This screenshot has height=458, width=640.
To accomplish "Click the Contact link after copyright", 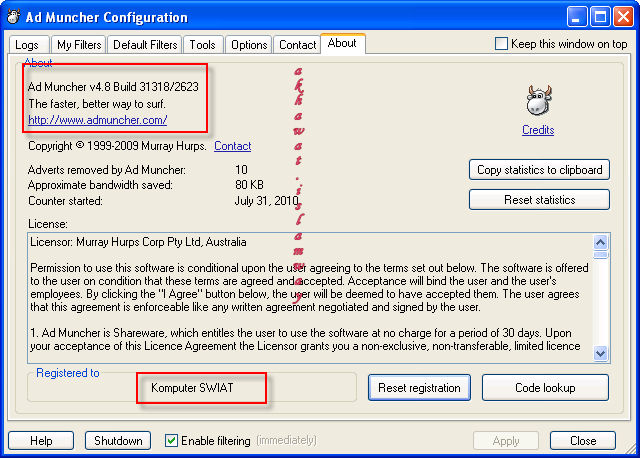I will 233,146.
